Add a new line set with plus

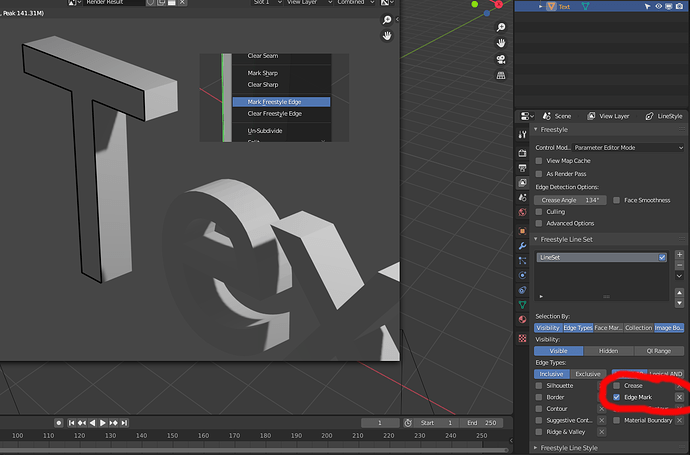tap(679, 254)
